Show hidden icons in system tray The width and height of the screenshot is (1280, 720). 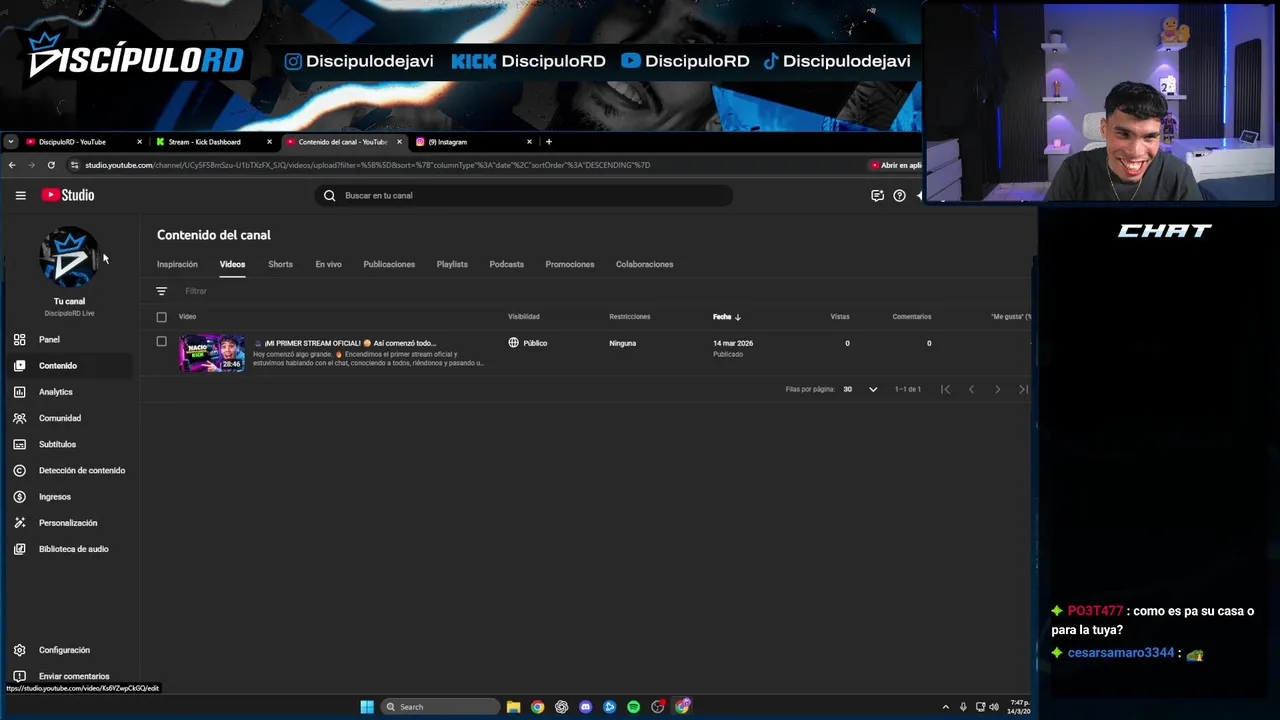(945, 707)
